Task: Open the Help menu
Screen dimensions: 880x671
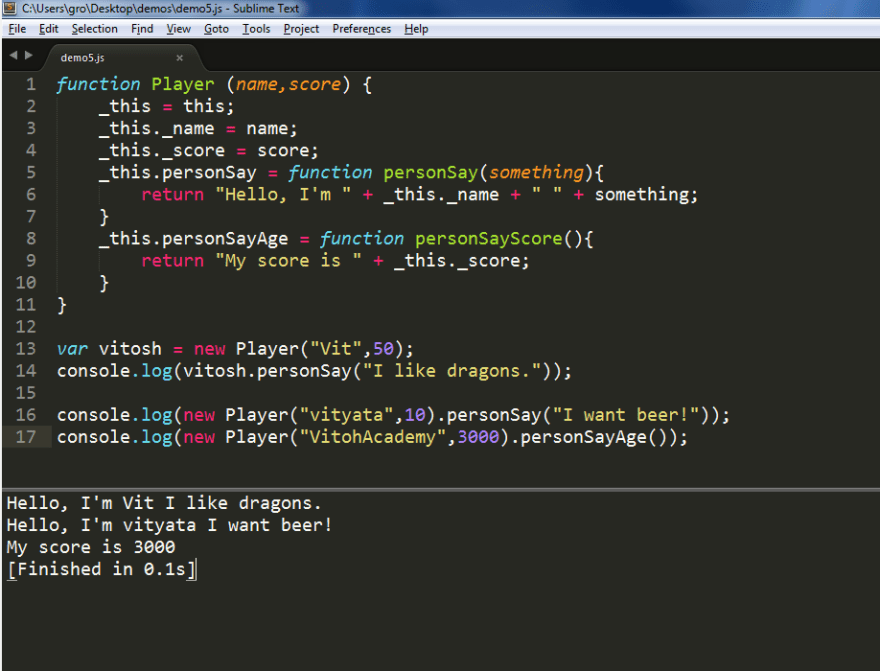Action: click(x=416, y=29)
